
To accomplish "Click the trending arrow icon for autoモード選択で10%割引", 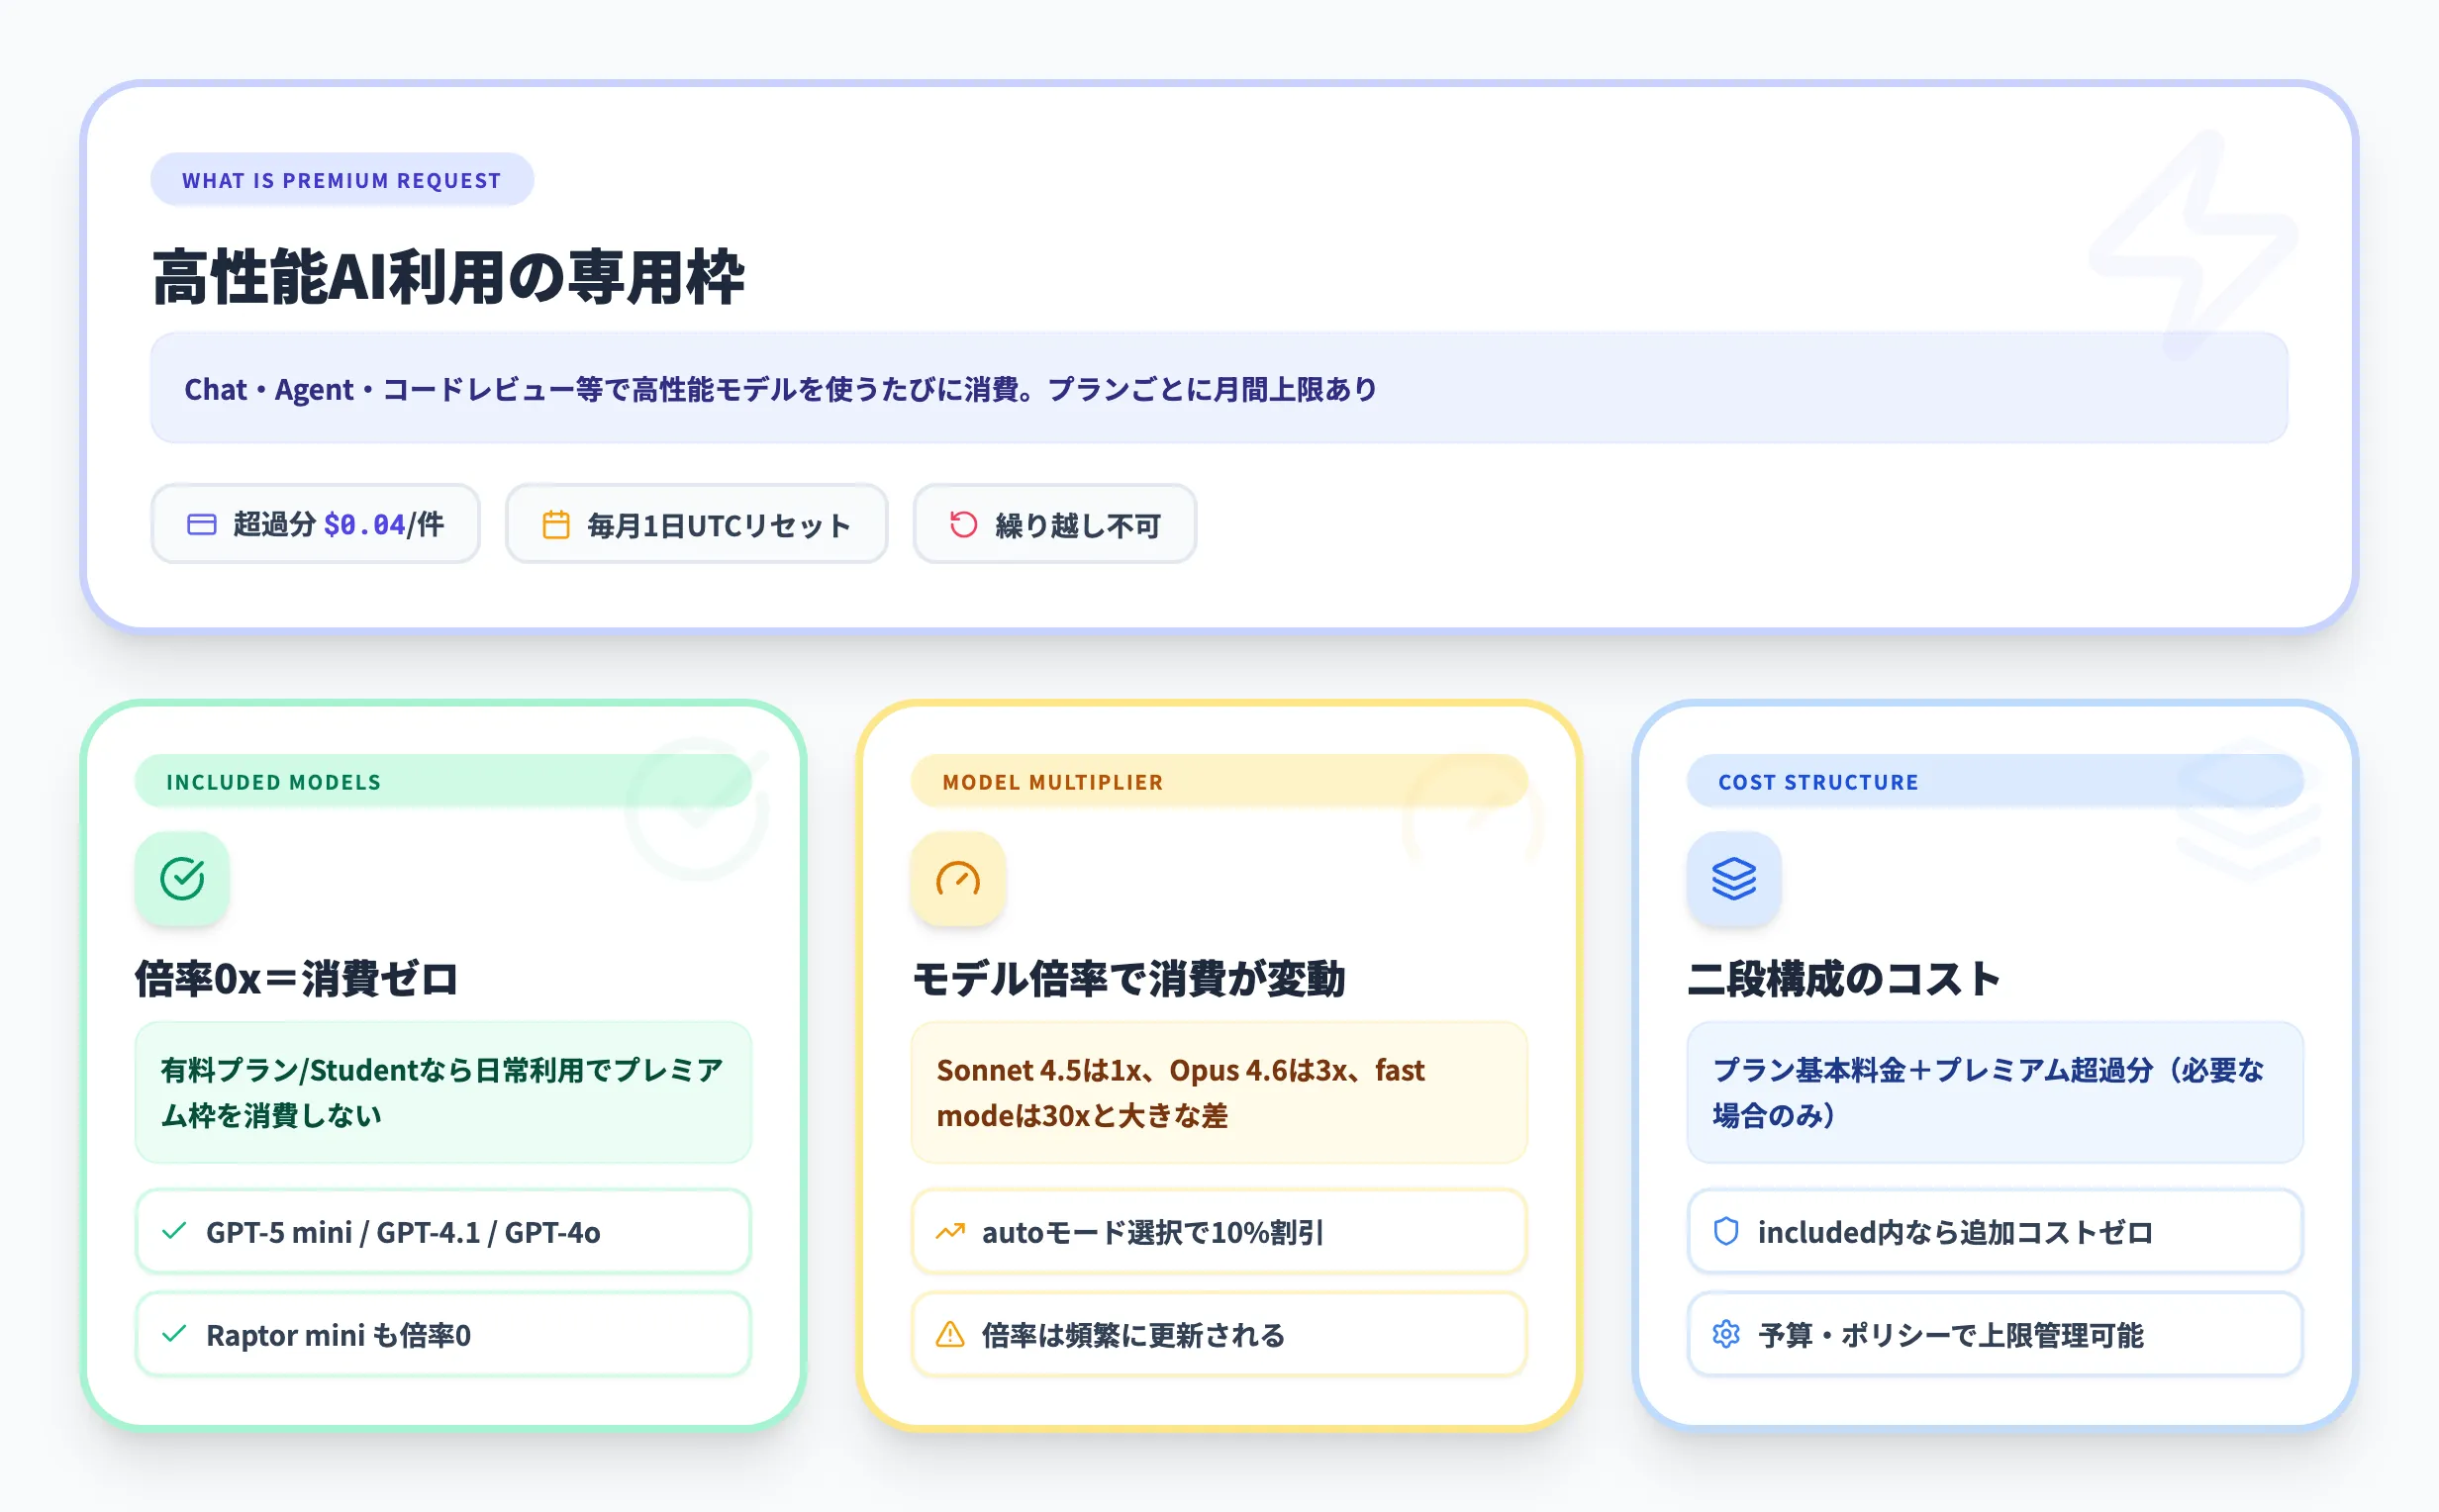I will (x=950, y=1232).
